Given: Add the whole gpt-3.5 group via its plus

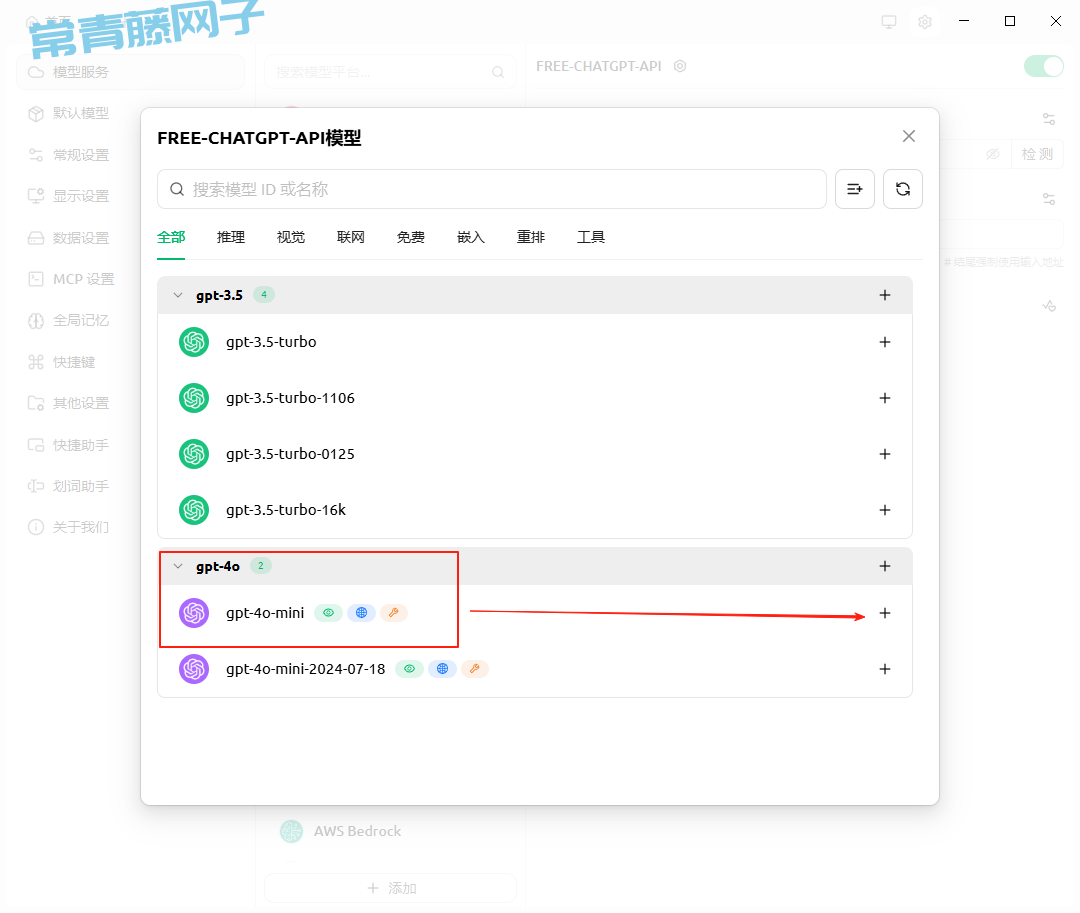Looking at the screenshot, I should pyautogui.click(x=885, y=295).
